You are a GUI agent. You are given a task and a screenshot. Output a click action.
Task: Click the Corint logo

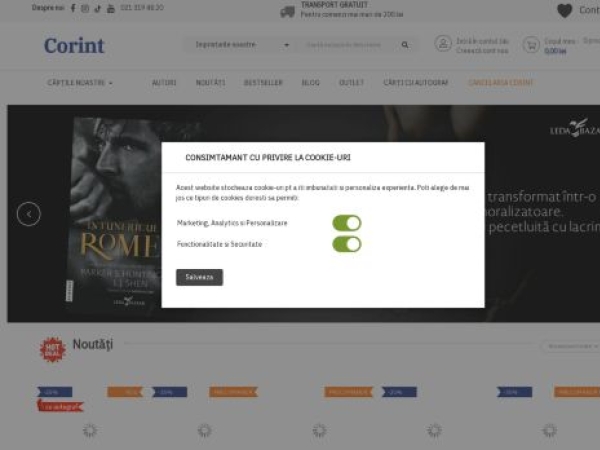74,46
